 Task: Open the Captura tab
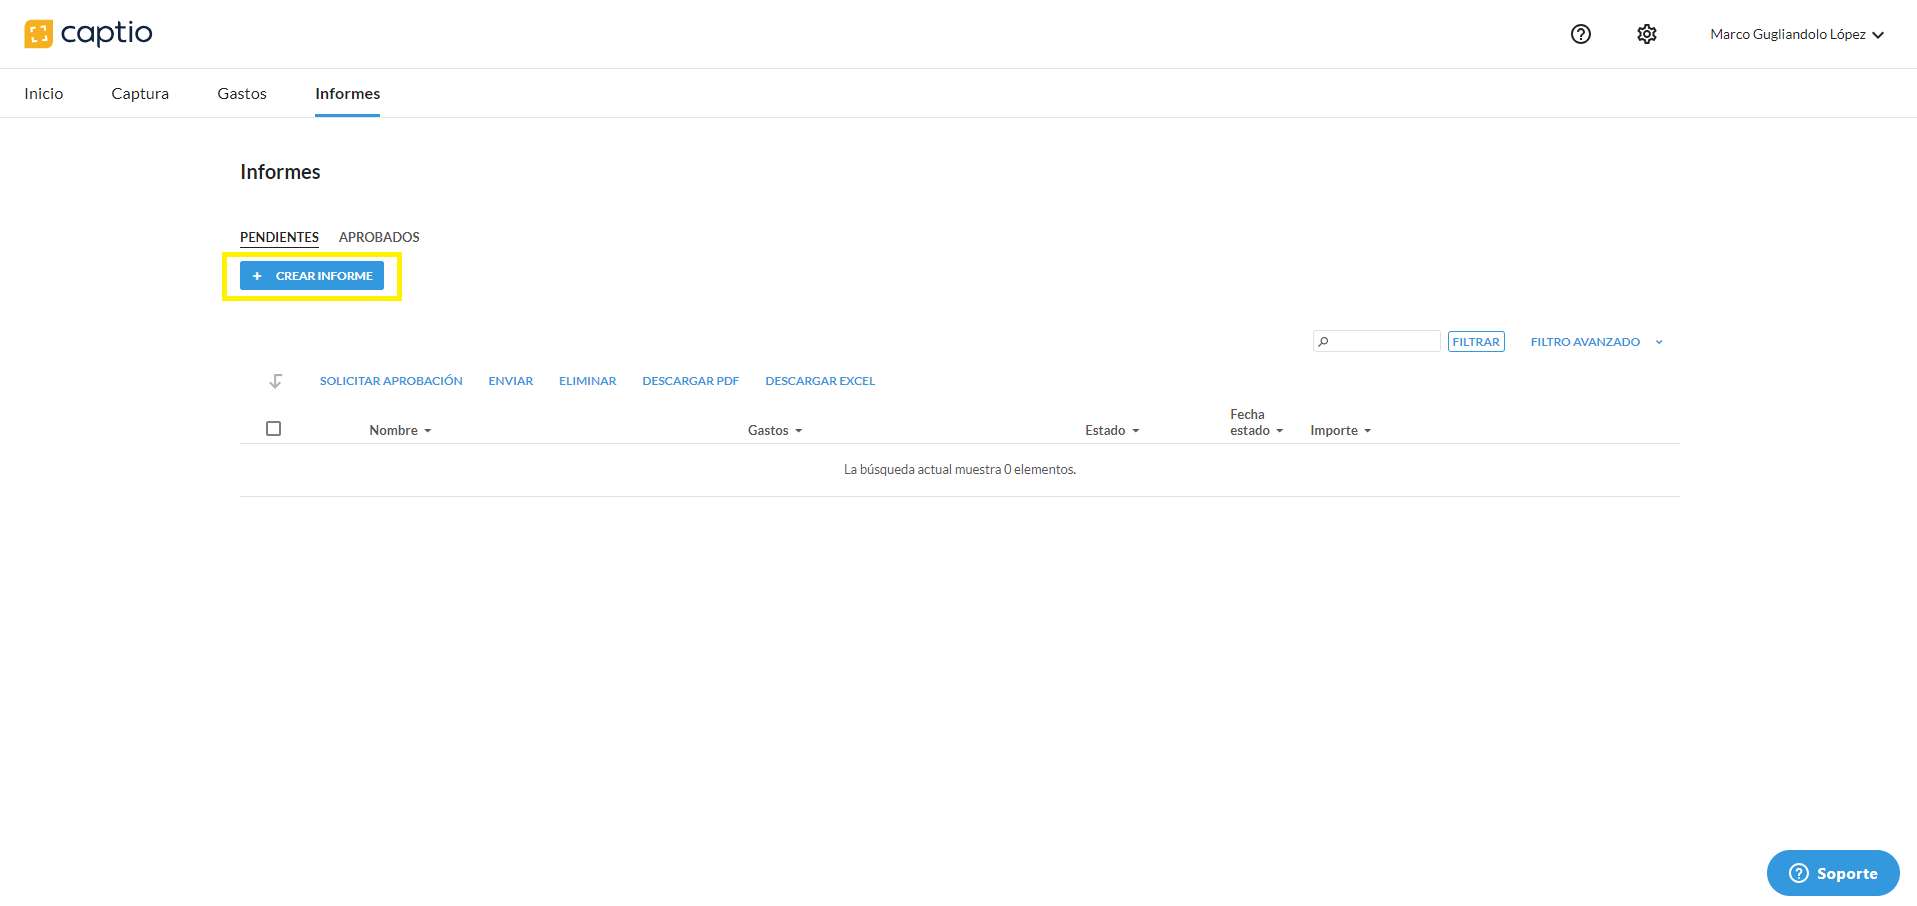140,93
